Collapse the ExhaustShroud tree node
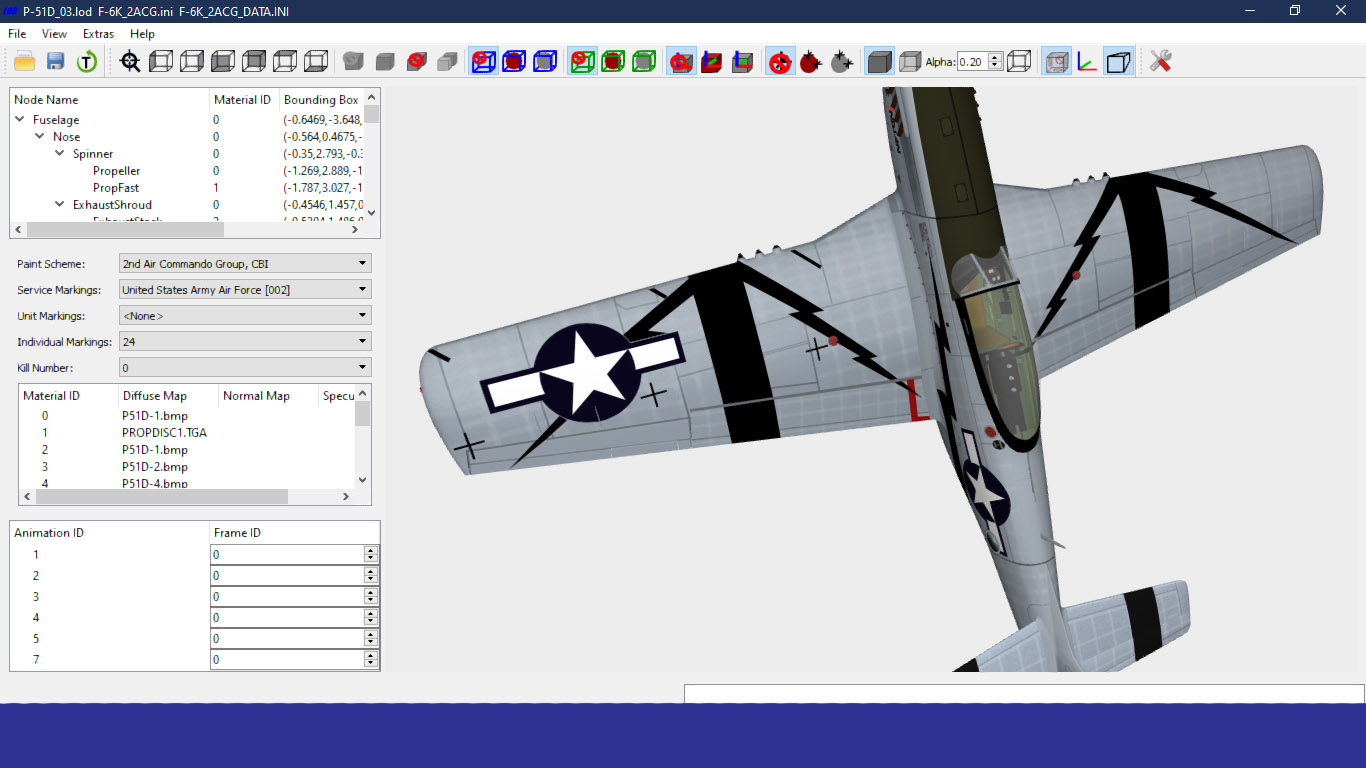 (60, 205)
